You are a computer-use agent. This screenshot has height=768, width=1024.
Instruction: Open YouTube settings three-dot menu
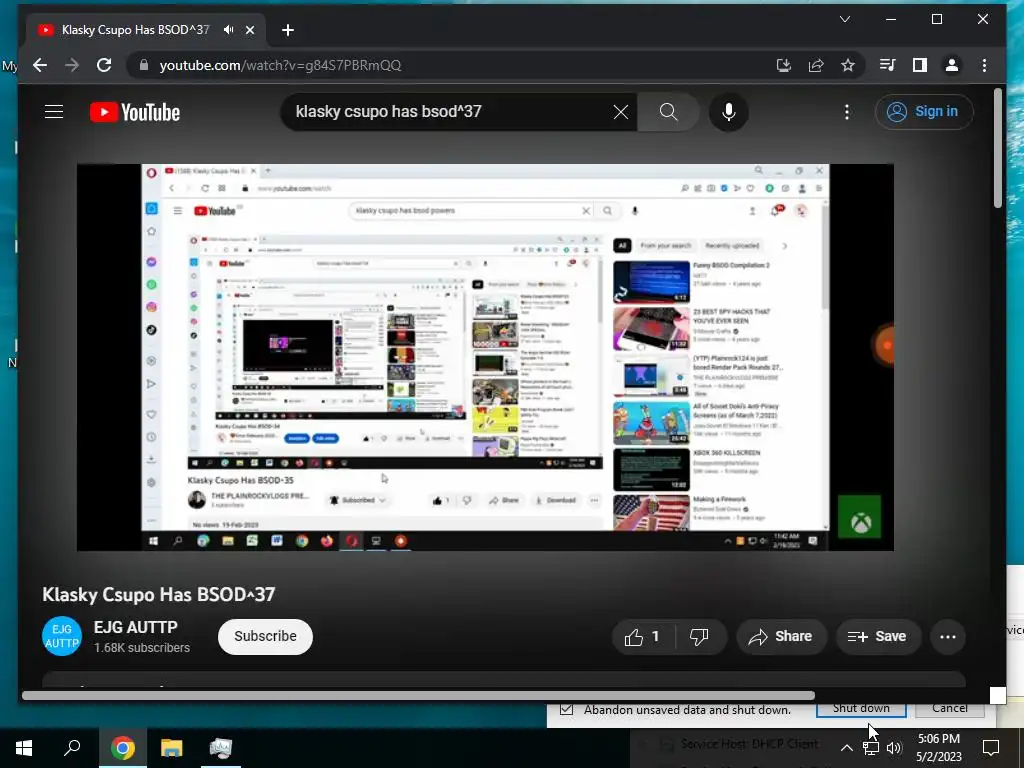(846, 112)
